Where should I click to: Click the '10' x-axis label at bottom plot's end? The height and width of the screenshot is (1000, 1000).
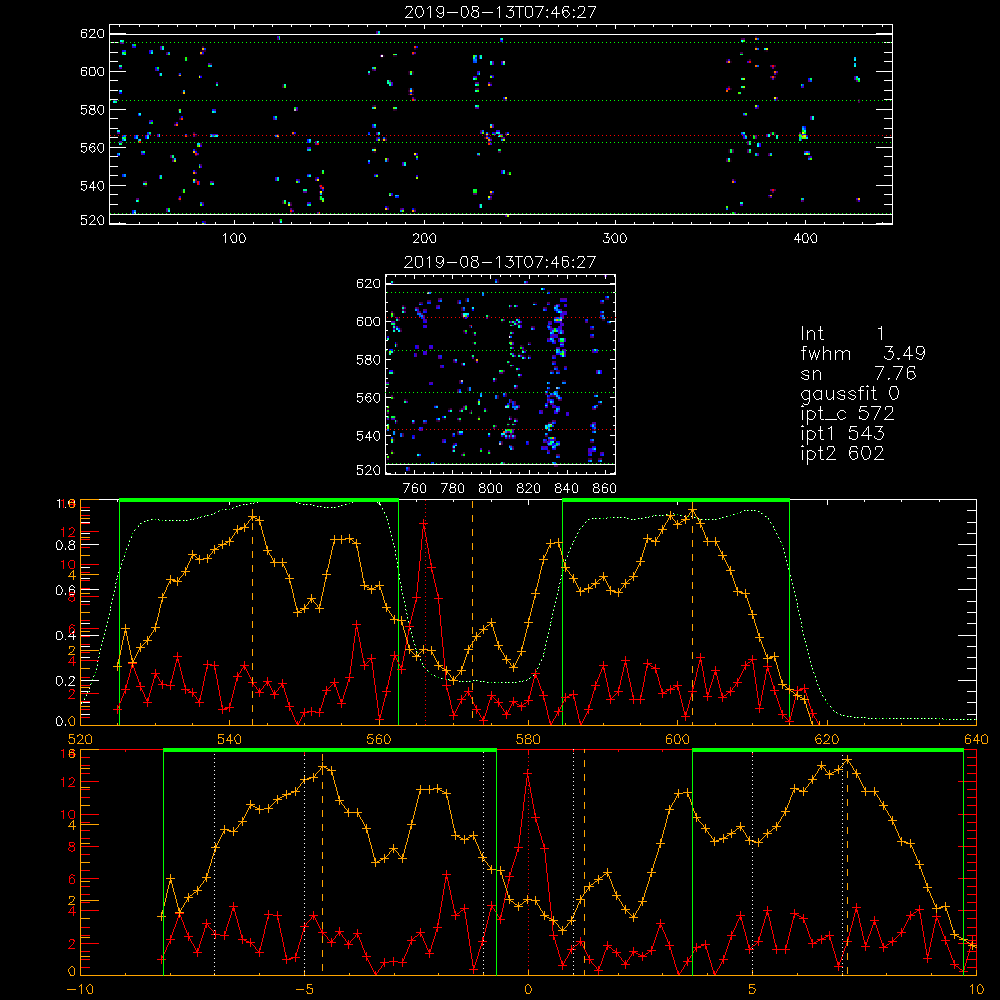(976, 989)
